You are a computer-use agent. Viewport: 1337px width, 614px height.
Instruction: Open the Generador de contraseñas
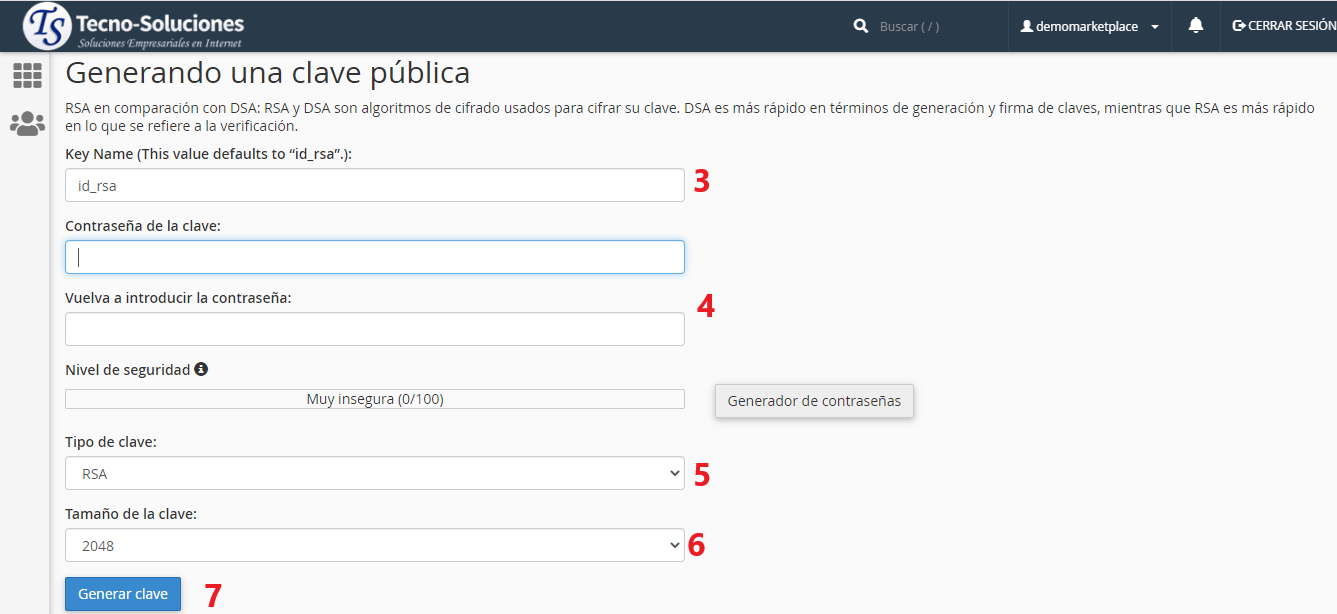[x=813, y=401]
